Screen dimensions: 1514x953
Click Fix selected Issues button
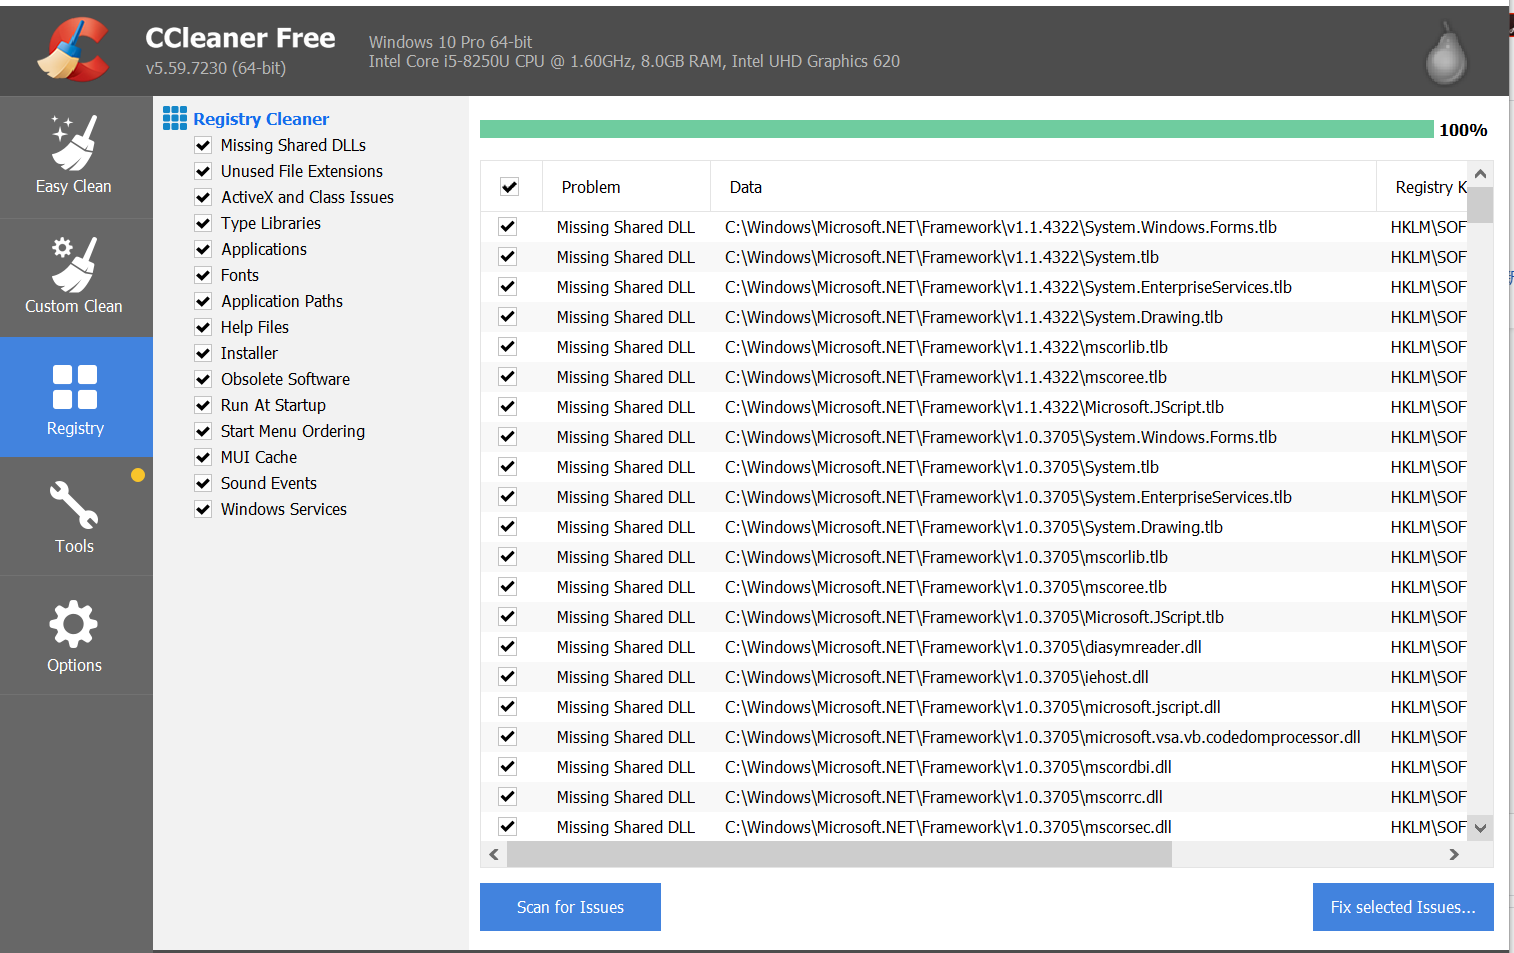point(1403,907)
